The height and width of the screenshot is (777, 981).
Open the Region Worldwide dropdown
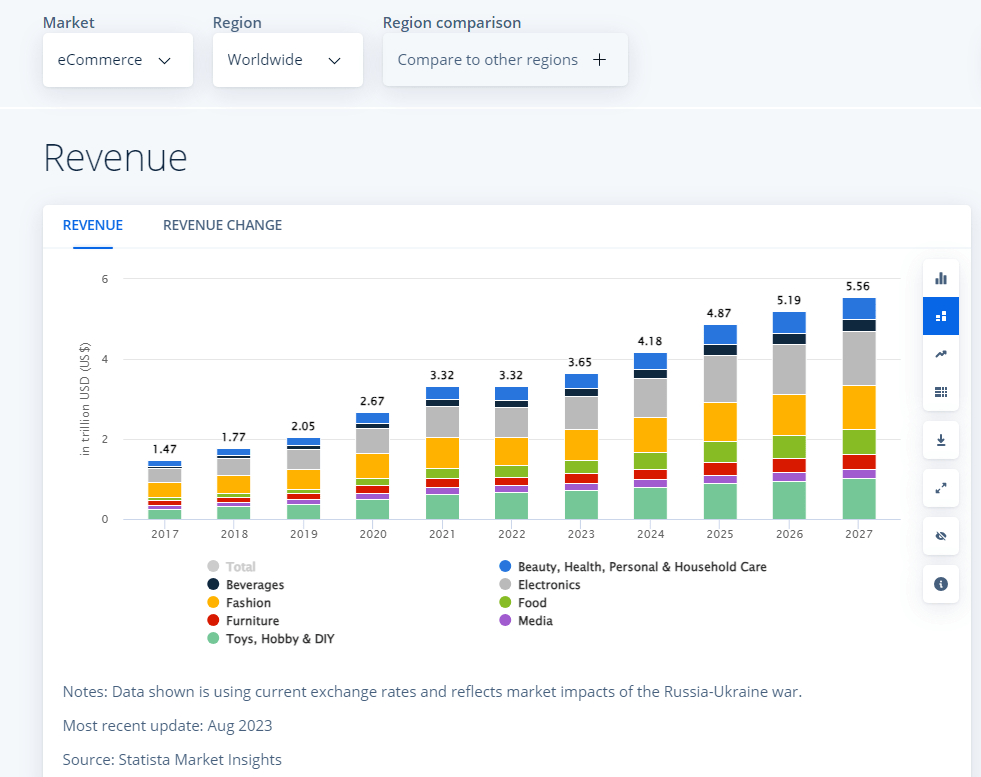point(287,60)
